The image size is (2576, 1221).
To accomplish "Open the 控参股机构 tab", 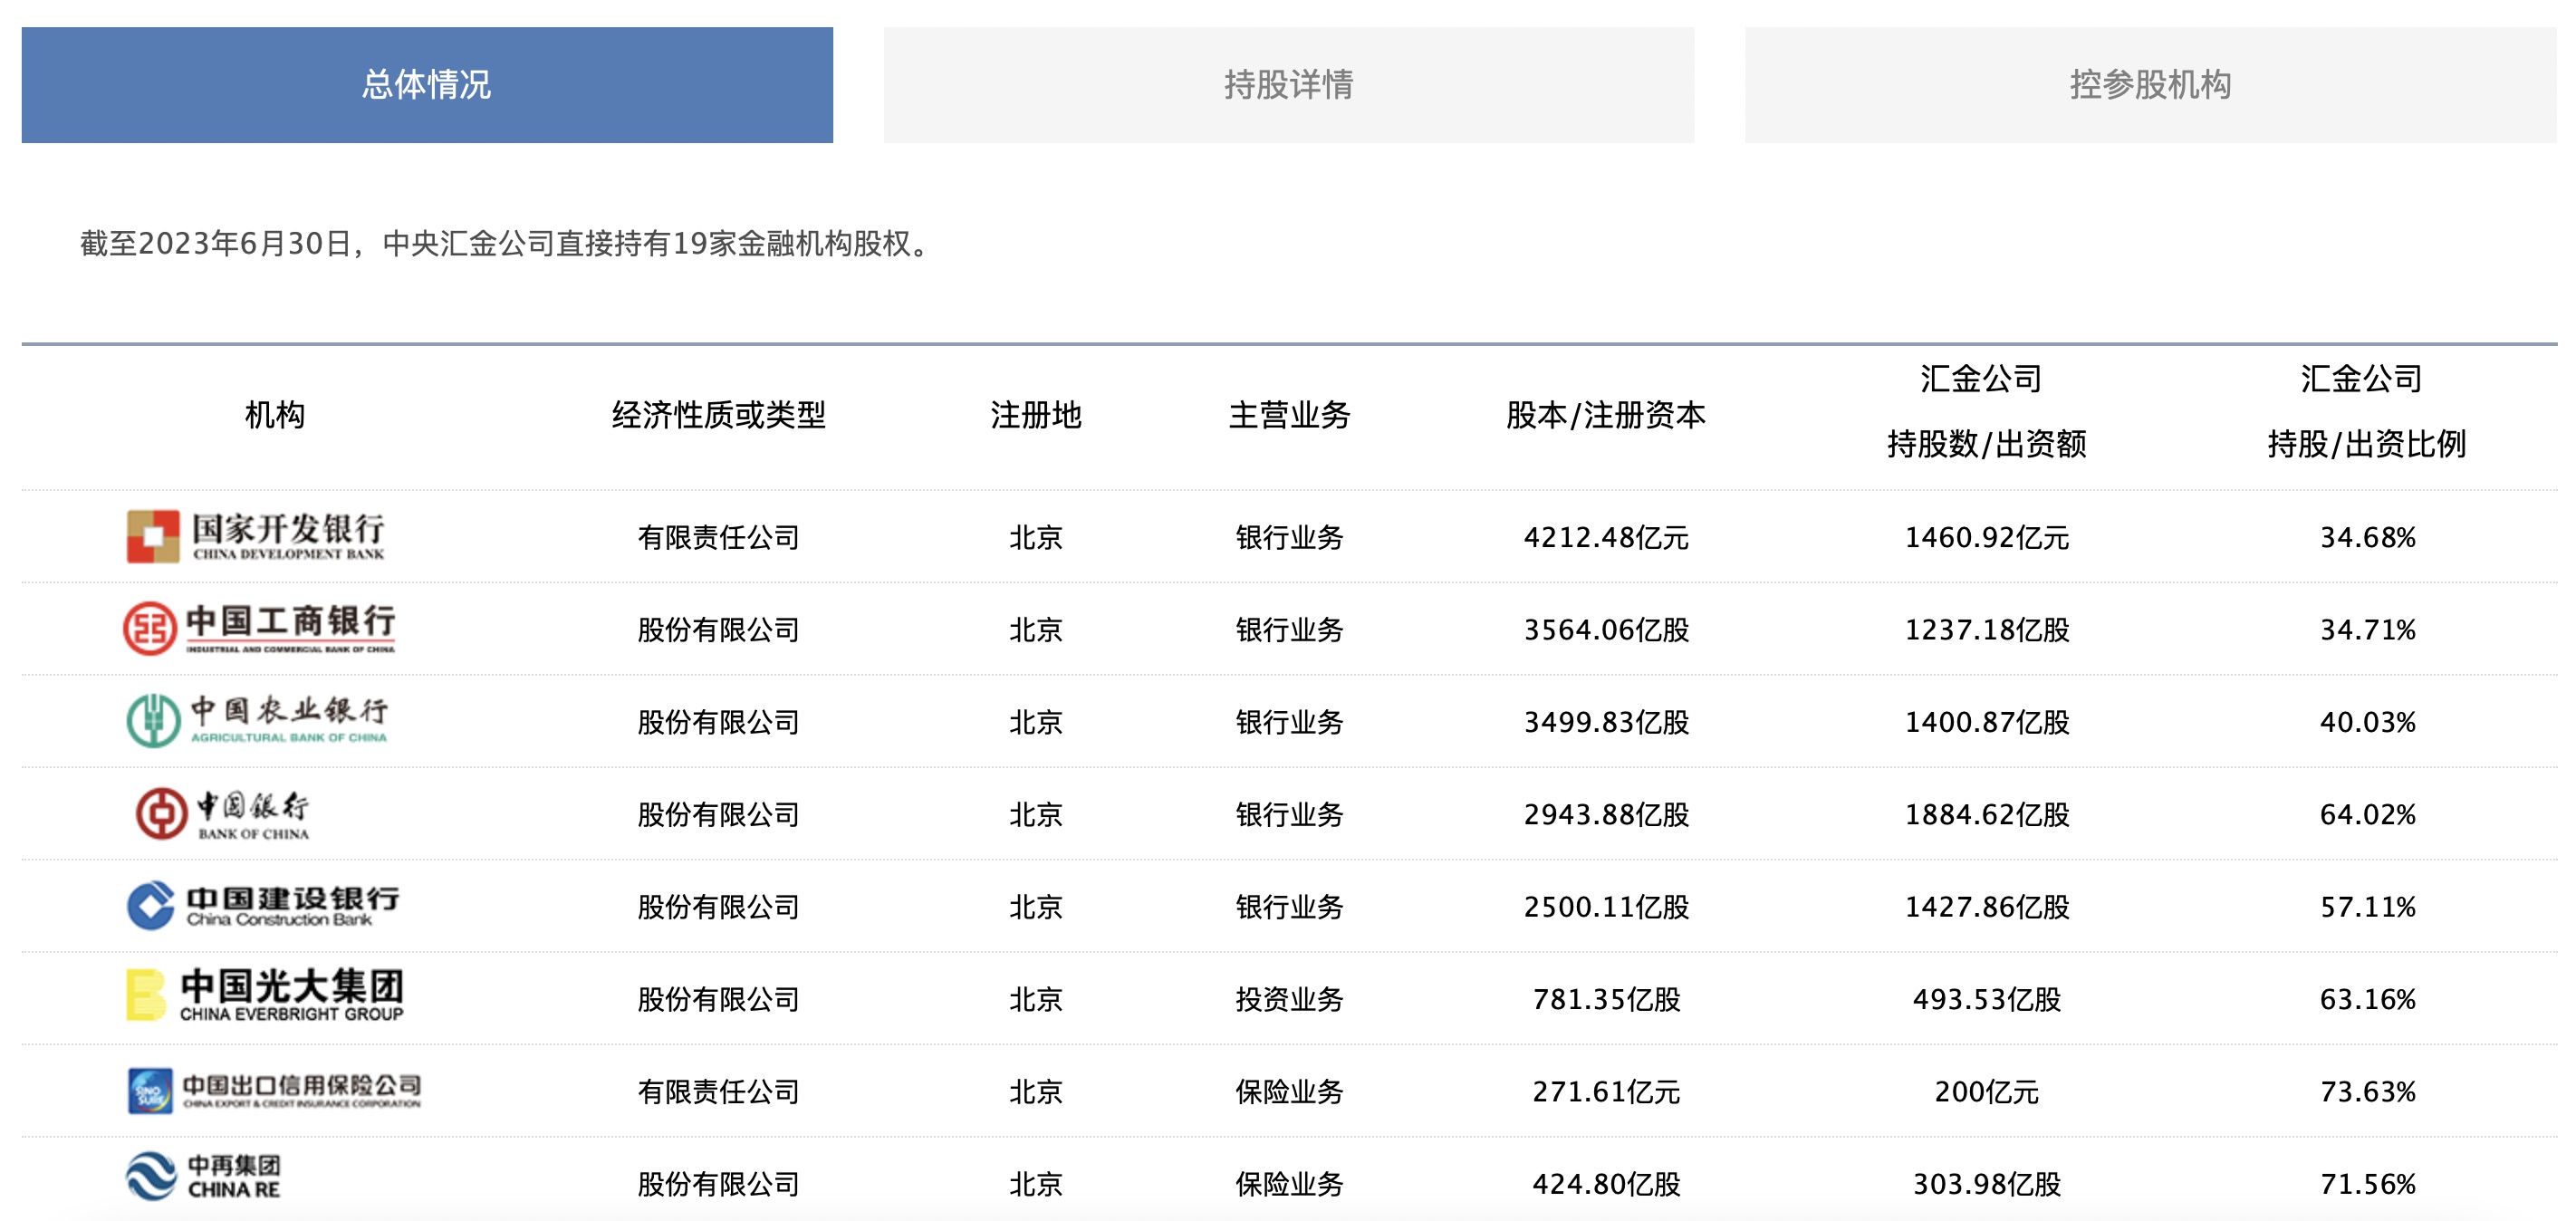I will (2149, 85).
